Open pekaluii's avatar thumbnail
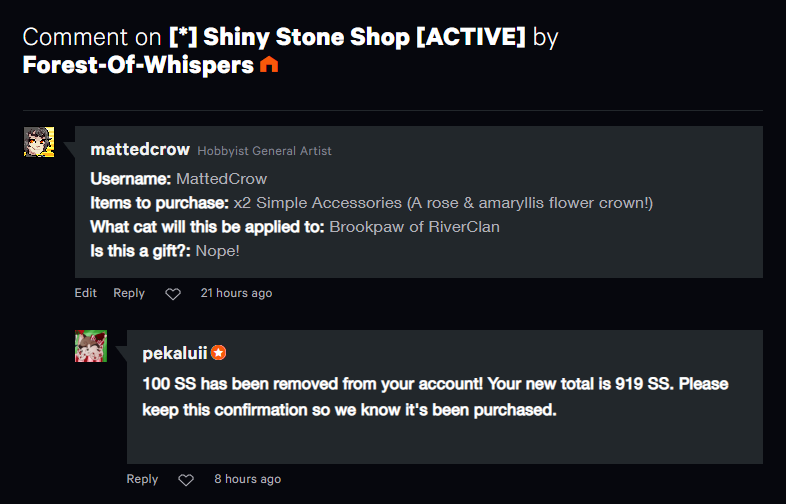The height and width of the screenshot is (504, 786). (x=91, y=346)
